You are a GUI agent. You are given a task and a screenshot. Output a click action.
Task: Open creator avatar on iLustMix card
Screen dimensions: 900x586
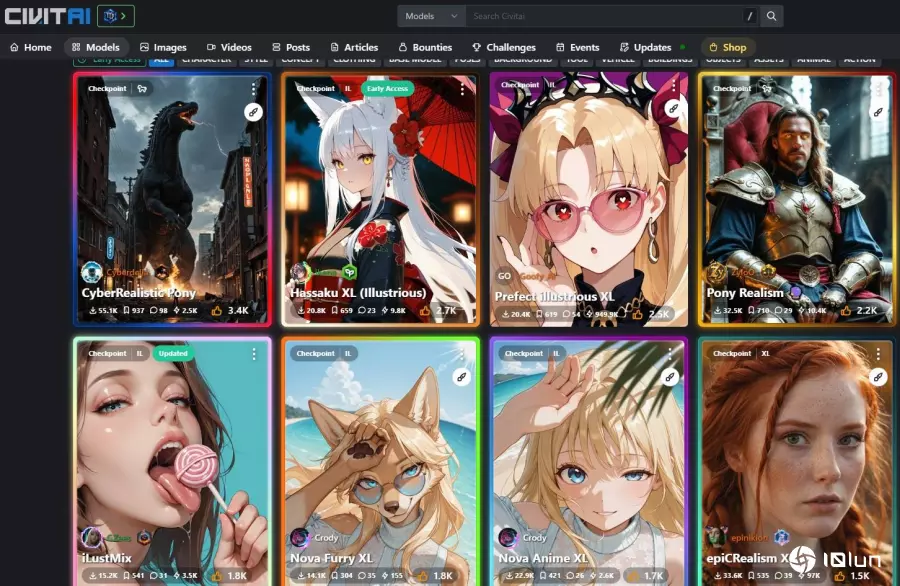(x=92, y=537)
